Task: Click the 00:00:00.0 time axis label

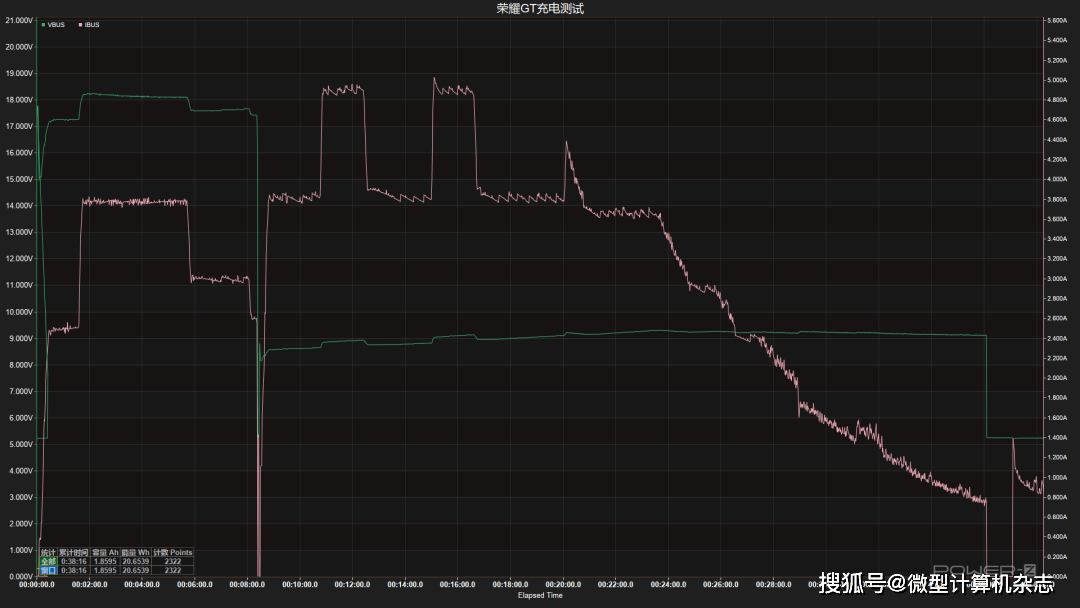Action: point(37,585)
